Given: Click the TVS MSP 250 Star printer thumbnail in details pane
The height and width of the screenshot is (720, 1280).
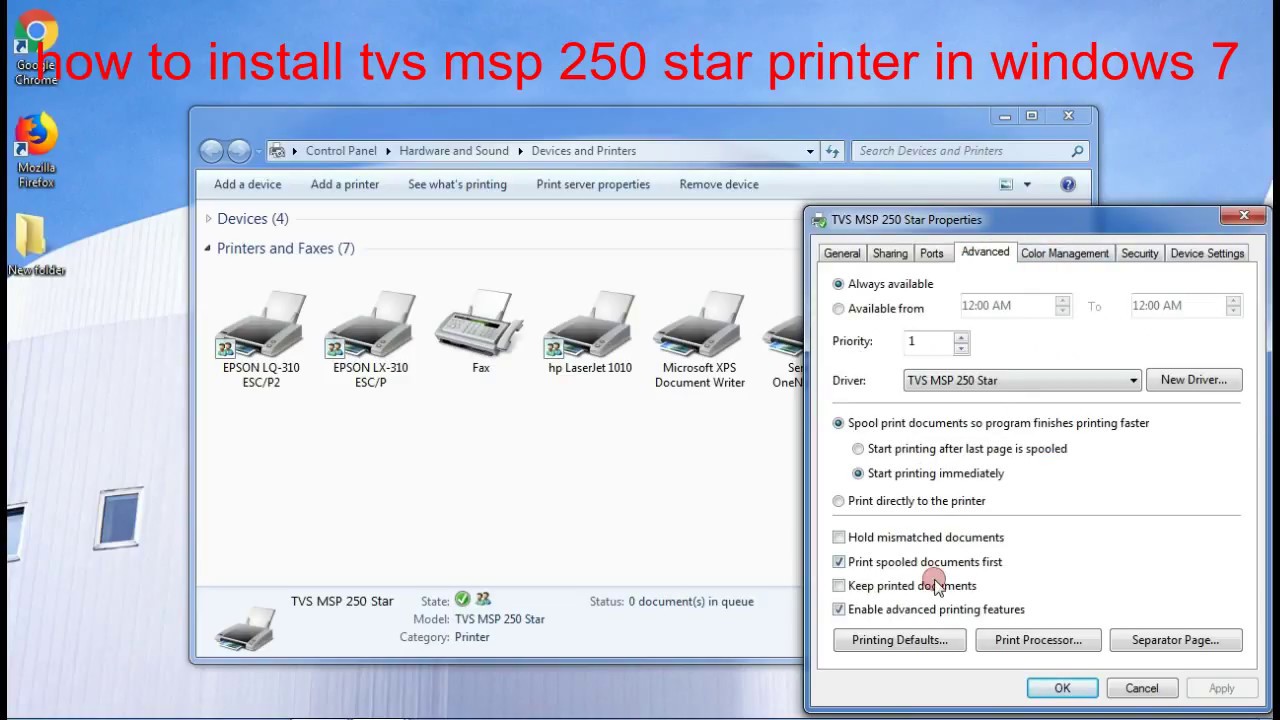Looking at the screenshot, I should (244, 627).
